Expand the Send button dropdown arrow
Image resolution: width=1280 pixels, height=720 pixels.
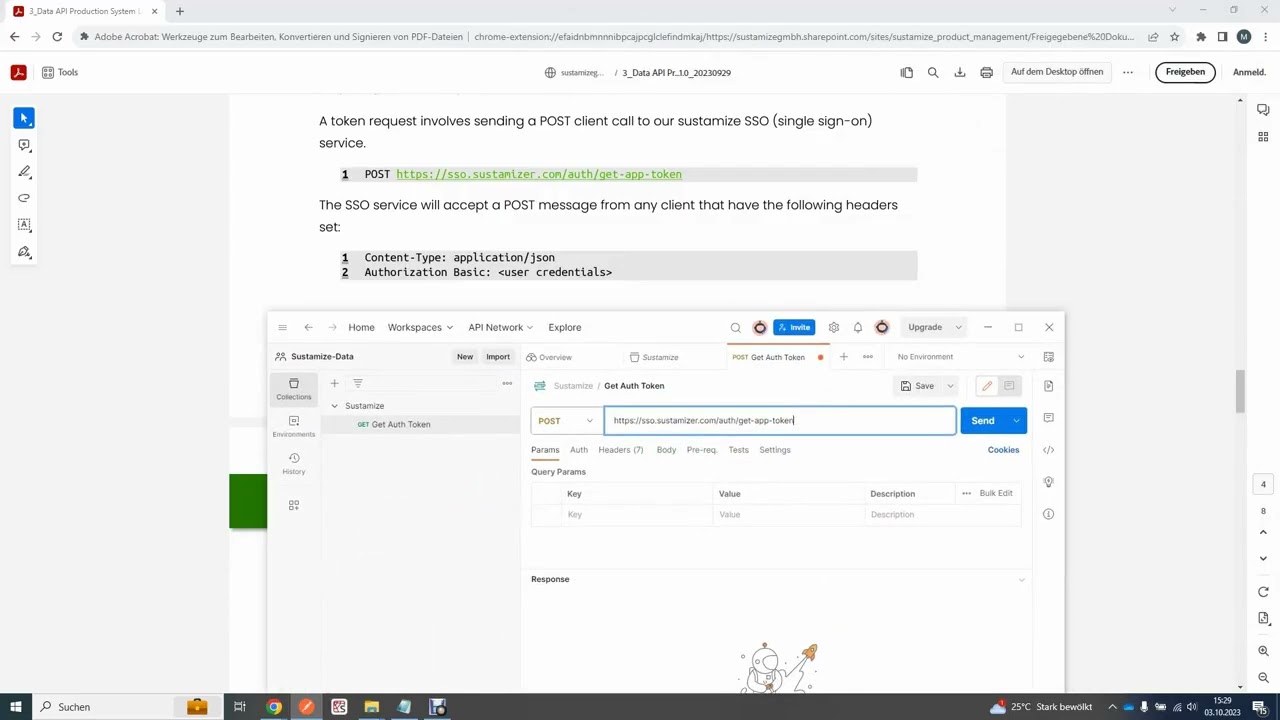pos(1017,421)
